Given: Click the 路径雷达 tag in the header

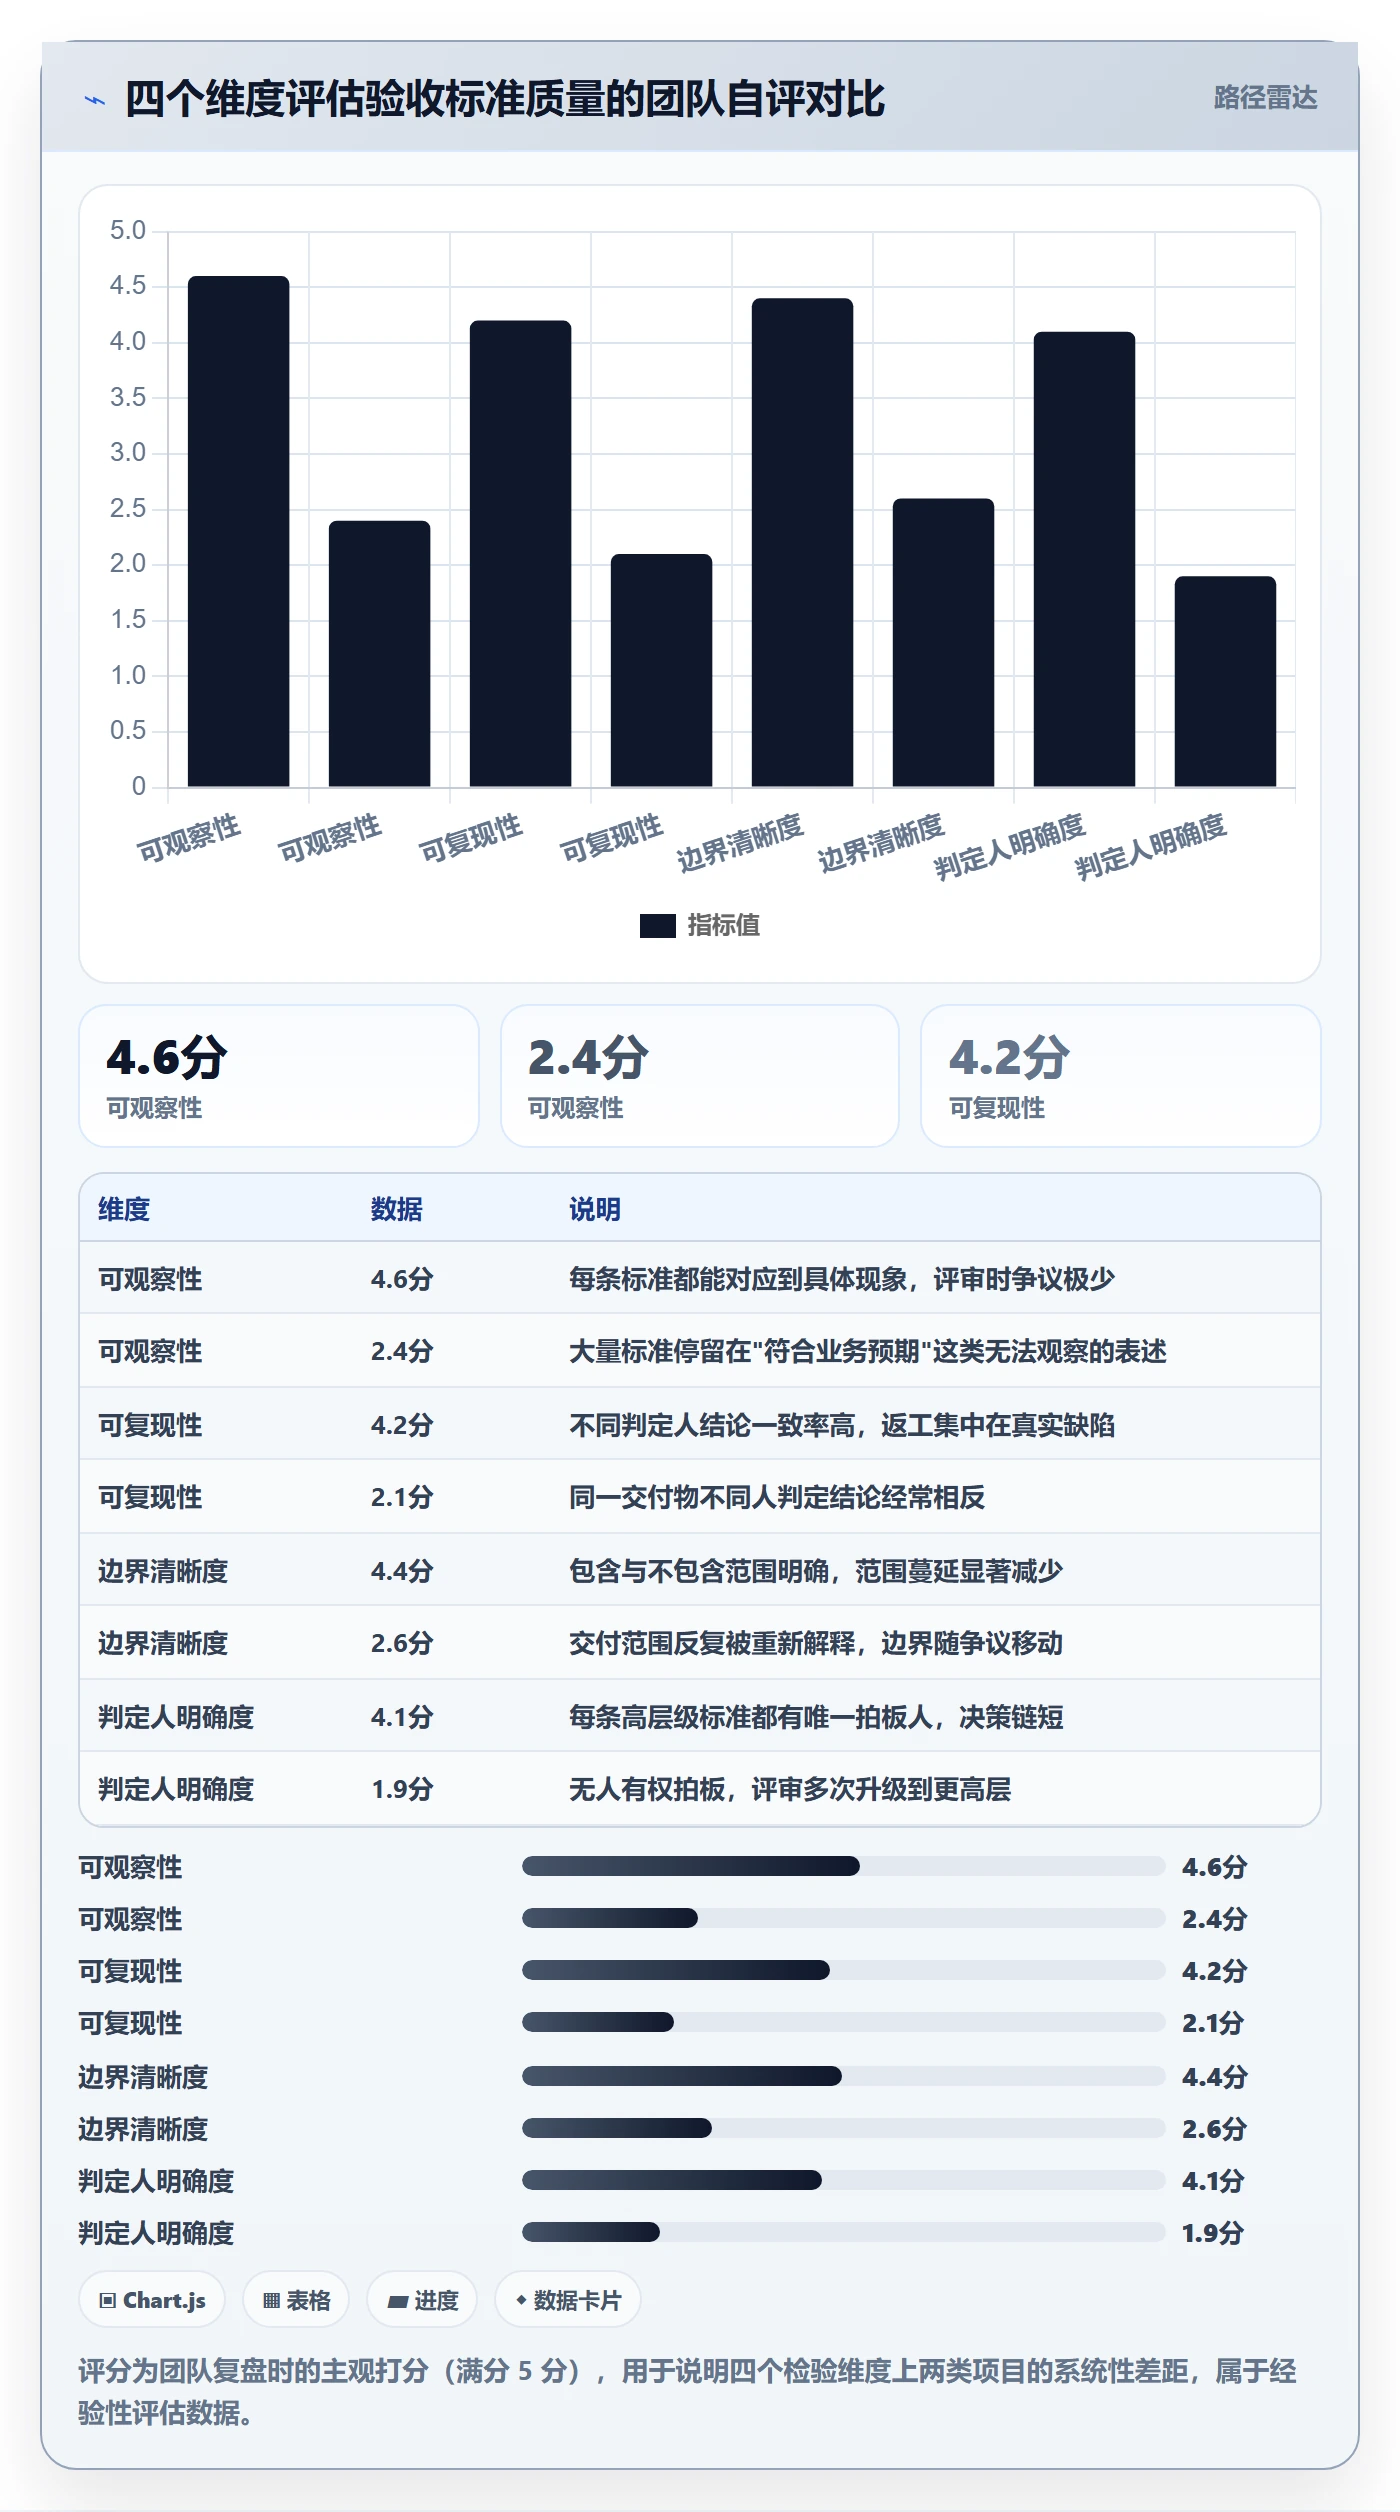Looking at the screenshot, I should [x=1265, y=97].
